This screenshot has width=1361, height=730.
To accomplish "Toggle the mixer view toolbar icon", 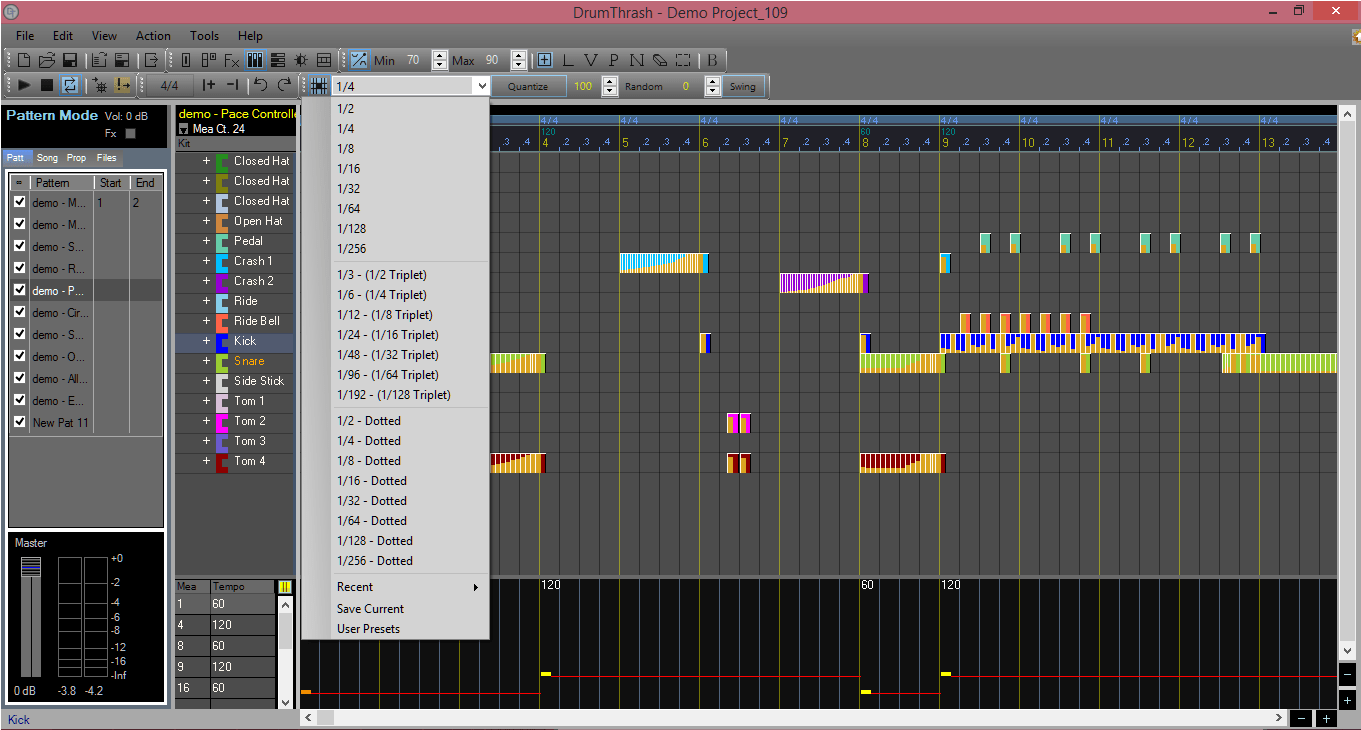I will 255,60.
